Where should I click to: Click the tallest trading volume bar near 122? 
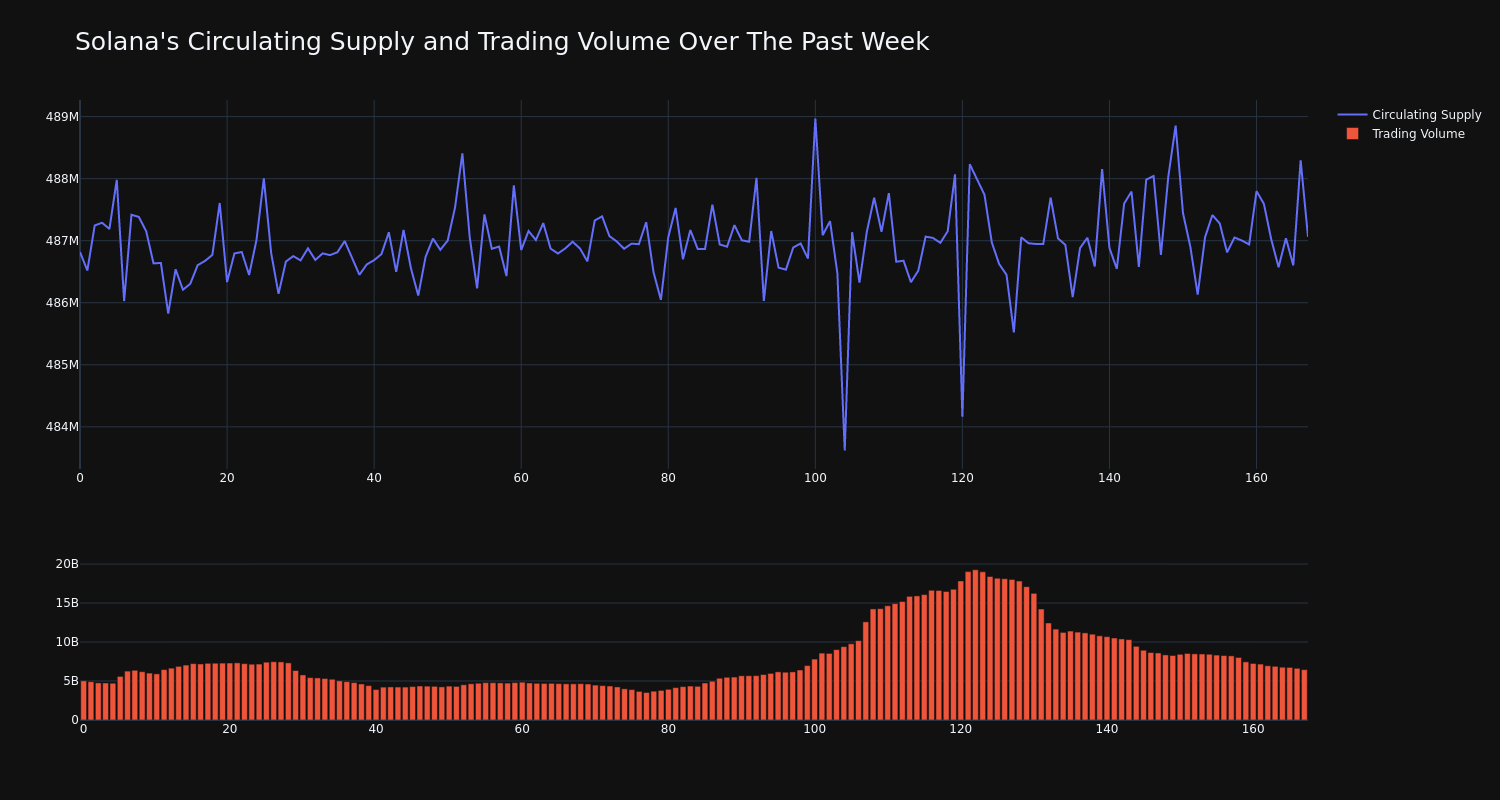[x=975, y=645]
